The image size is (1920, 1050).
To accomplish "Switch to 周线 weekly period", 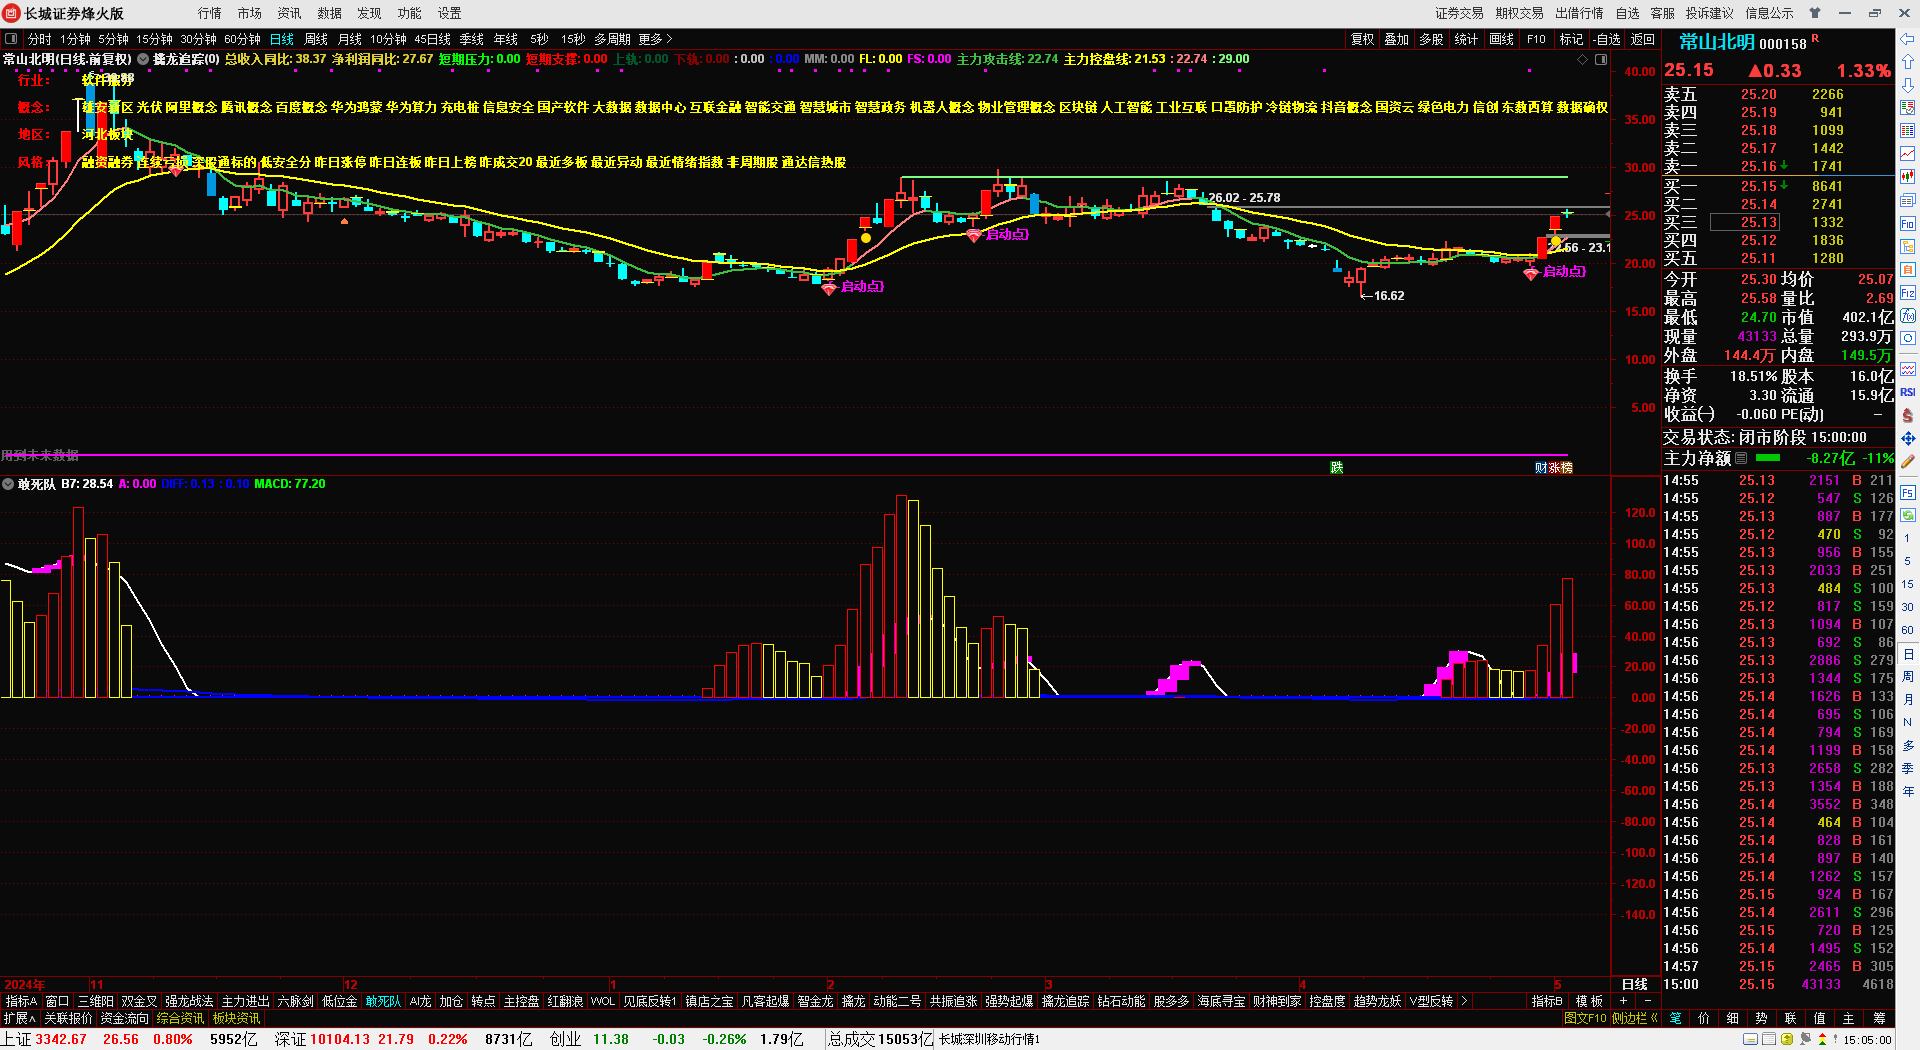I will click(x=316, y=39).
